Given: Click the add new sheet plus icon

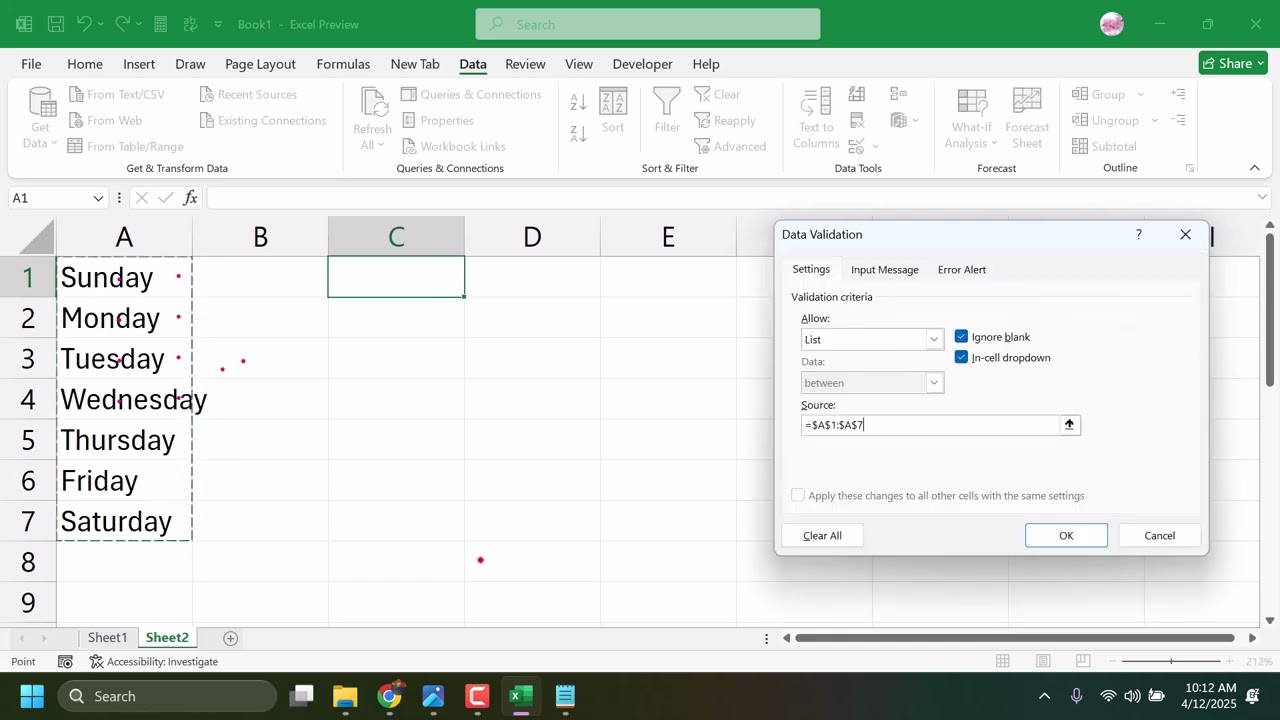Looking at the screenshot, I should pyautogui.click(x=230, y=638).
